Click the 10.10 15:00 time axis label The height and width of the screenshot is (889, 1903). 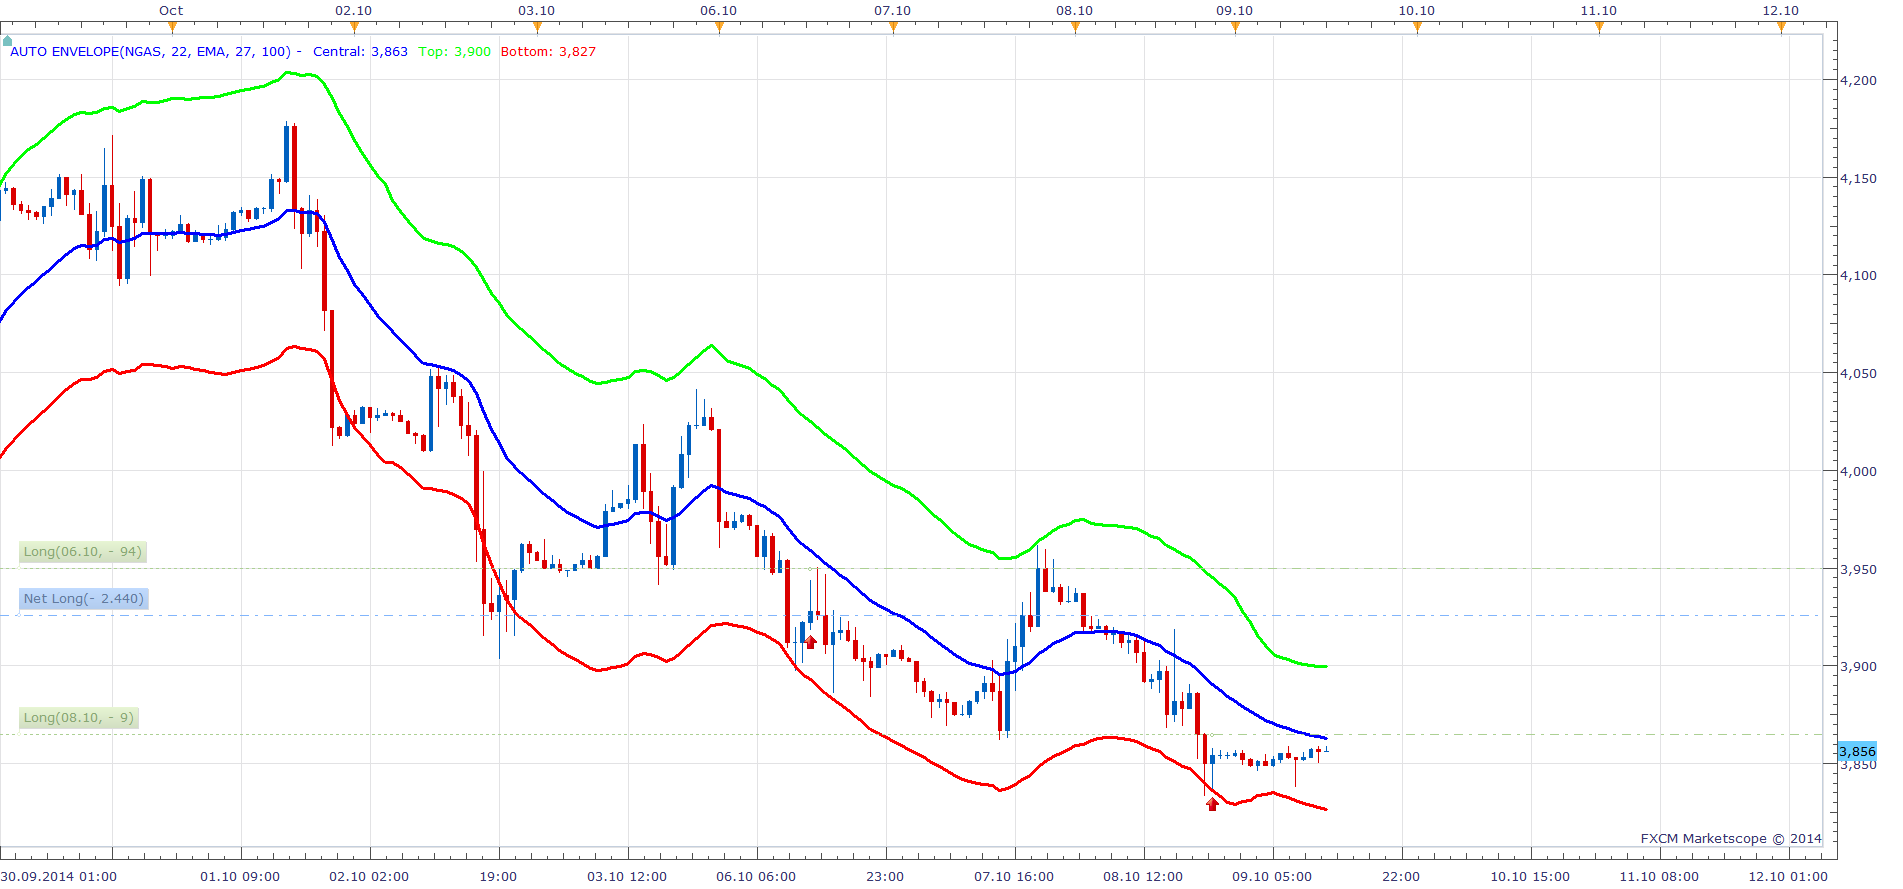pos(1530,876)
